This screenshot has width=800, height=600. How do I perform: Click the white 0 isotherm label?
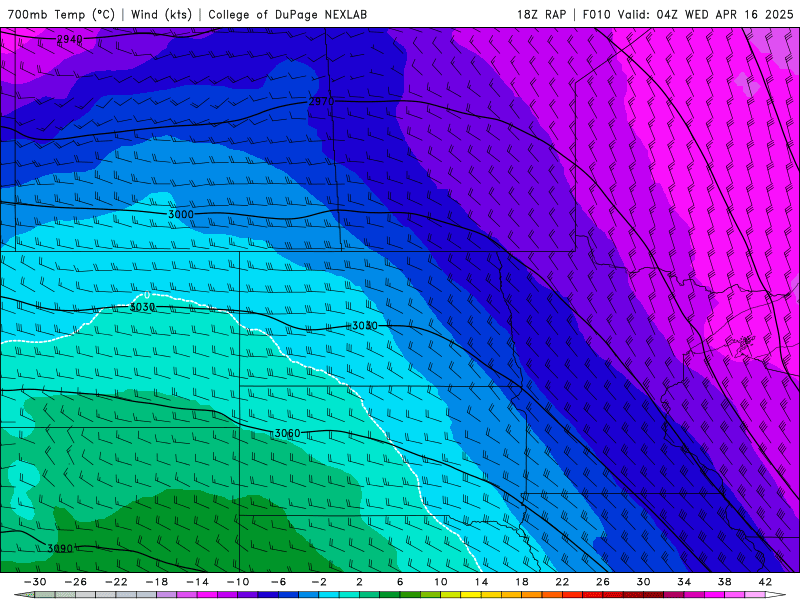147,295
